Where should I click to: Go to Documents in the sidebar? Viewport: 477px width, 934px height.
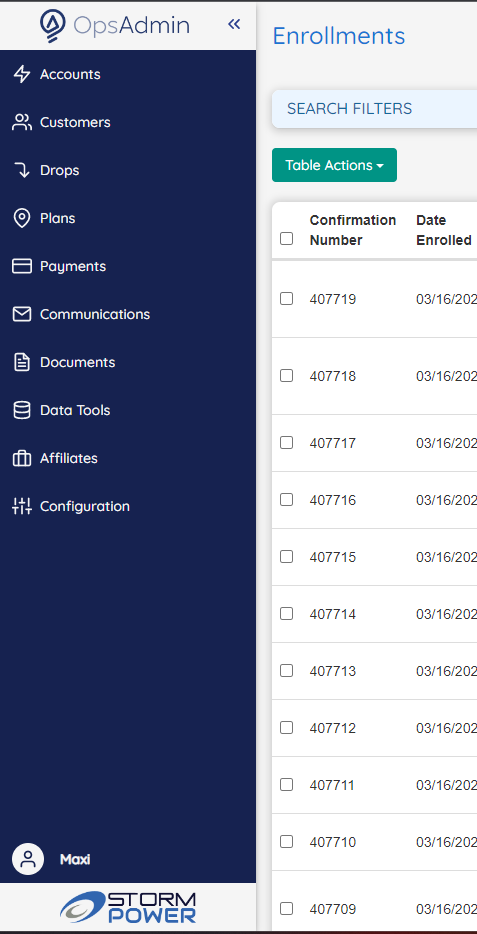tap(77, 362)
